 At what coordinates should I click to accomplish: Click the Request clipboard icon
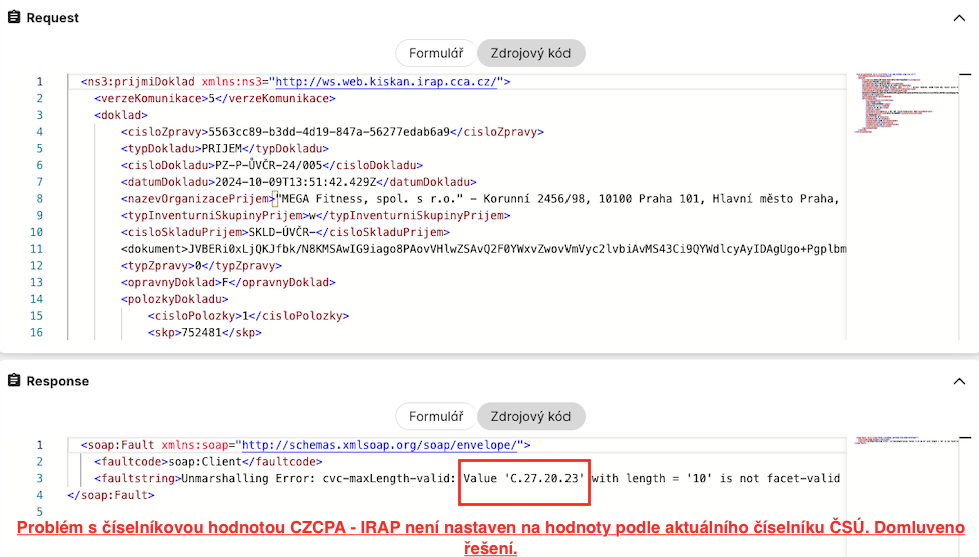point(14,18)
